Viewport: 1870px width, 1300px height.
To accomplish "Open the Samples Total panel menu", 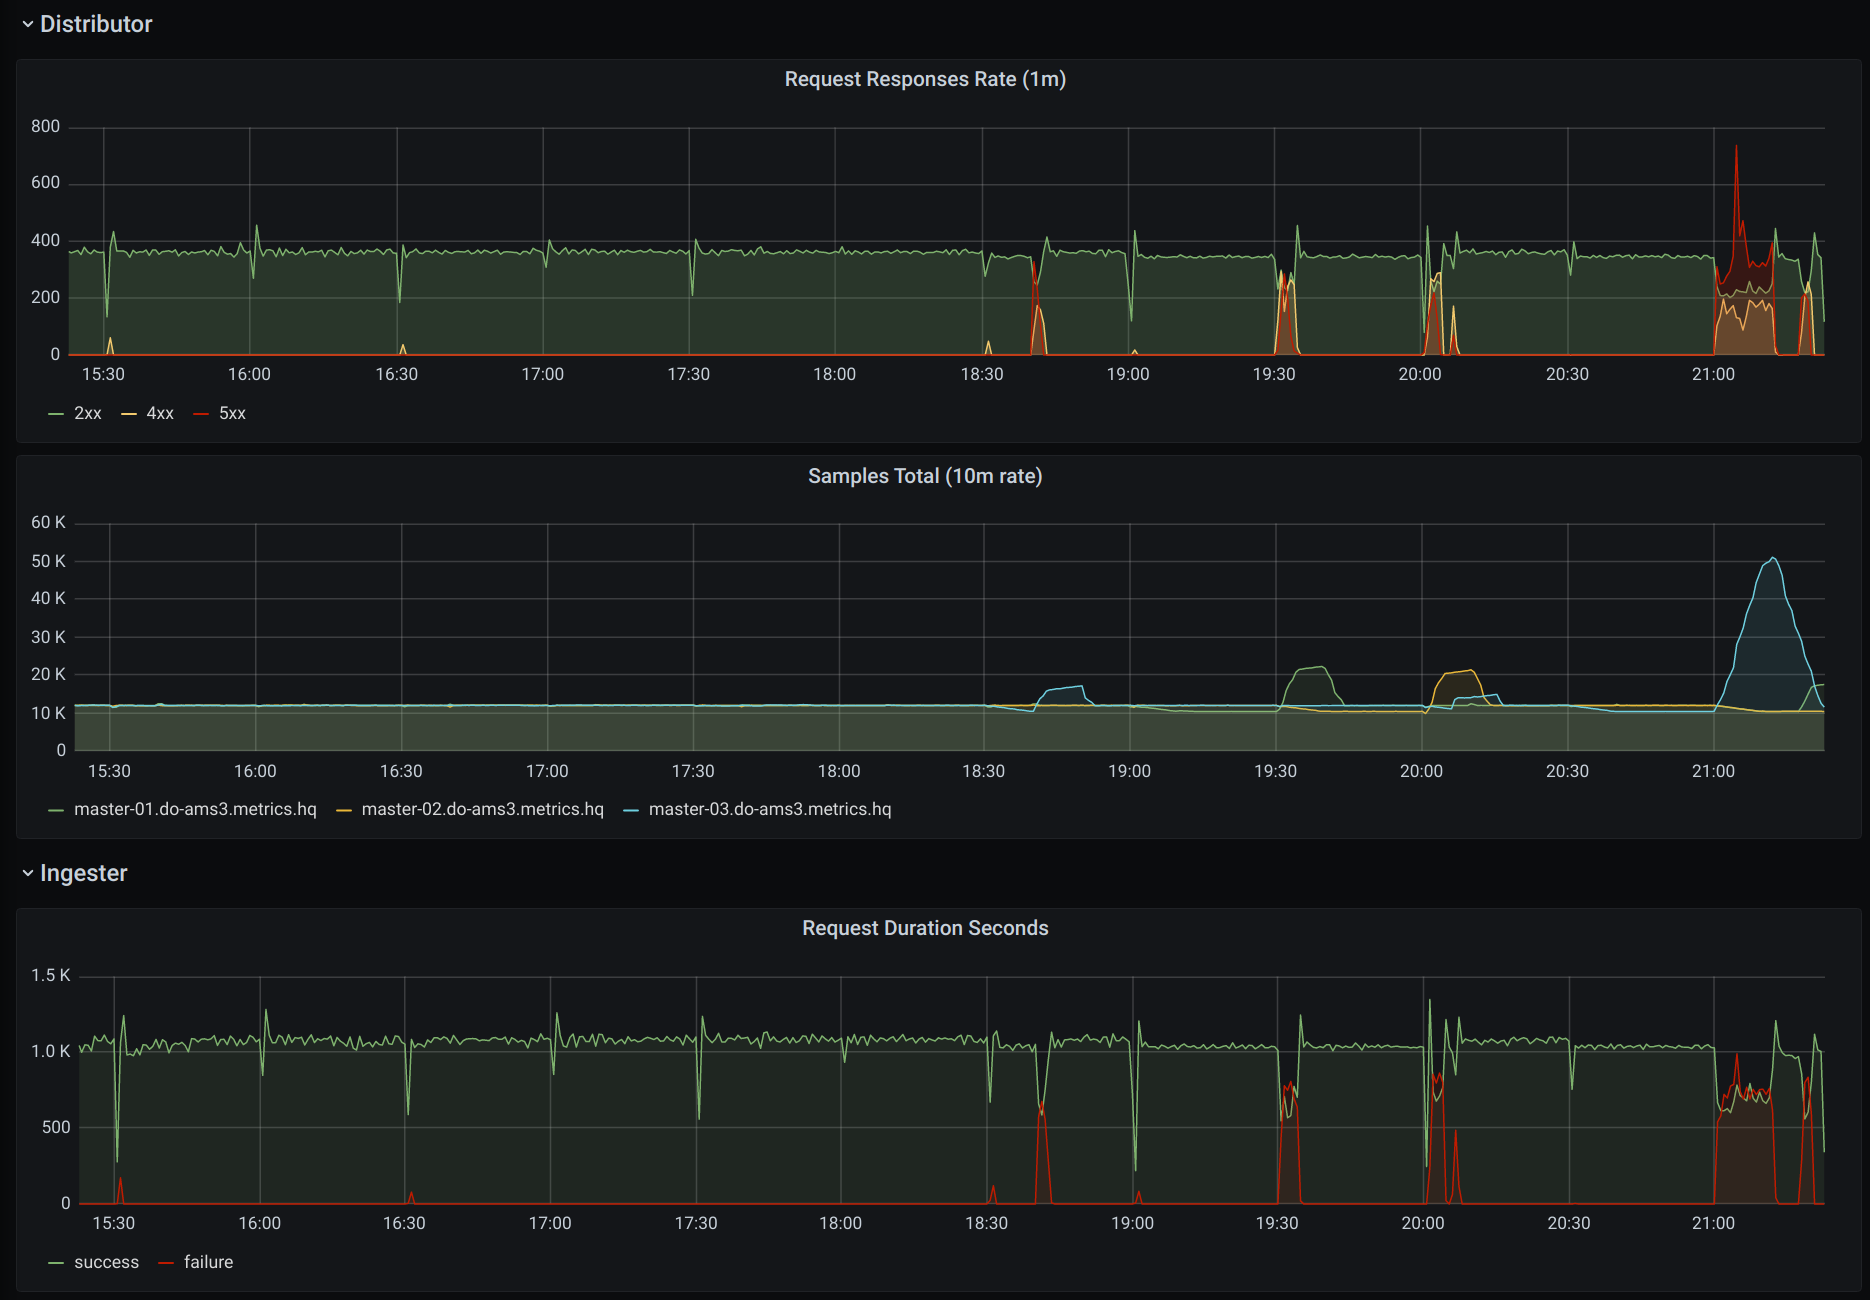I will click(x=925, y=477).
